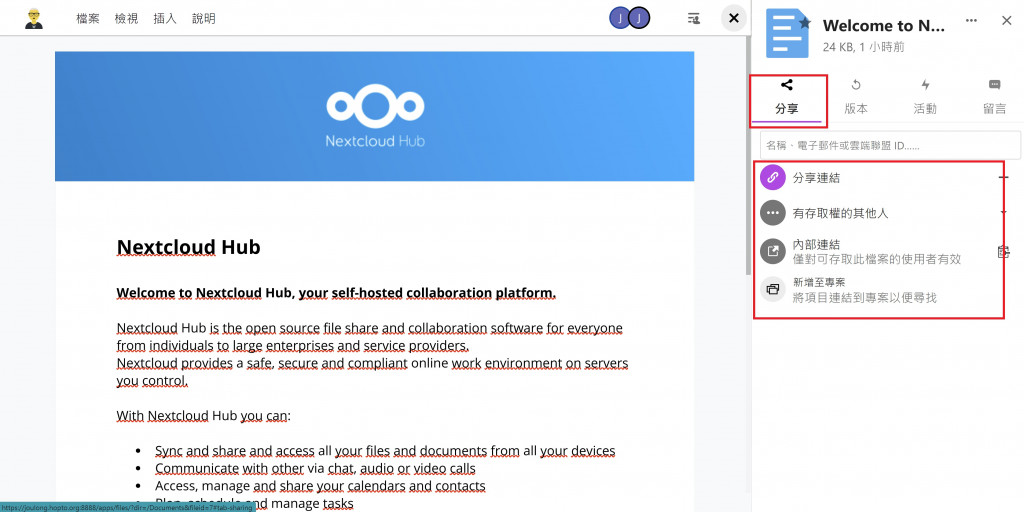Screen dimensions: 1024x512
Task: Open the 檢視 menu
Action: tap(127, 19)
